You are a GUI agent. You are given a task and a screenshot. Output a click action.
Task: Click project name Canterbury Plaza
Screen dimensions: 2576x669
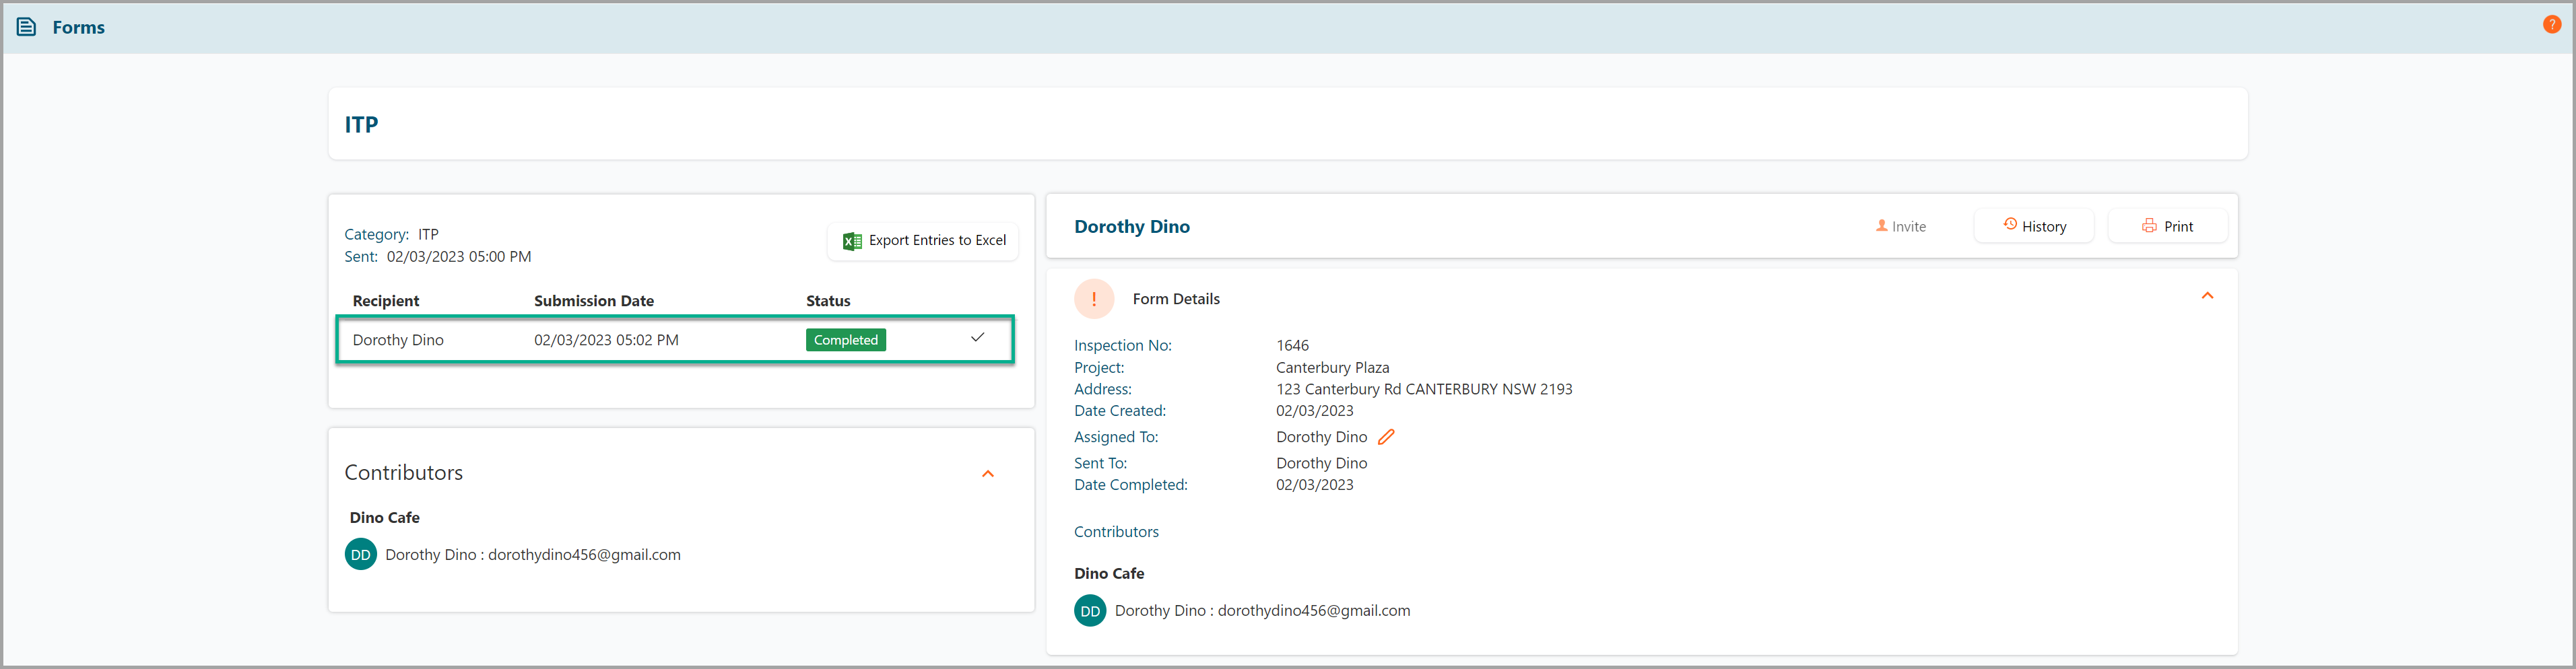[x=1332, y=368]
